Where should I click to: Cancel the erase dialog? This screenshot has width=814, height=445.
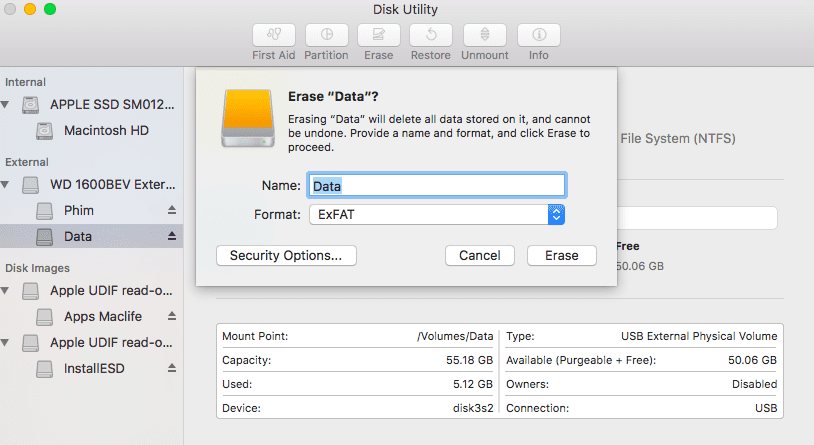tap(480, 255)
